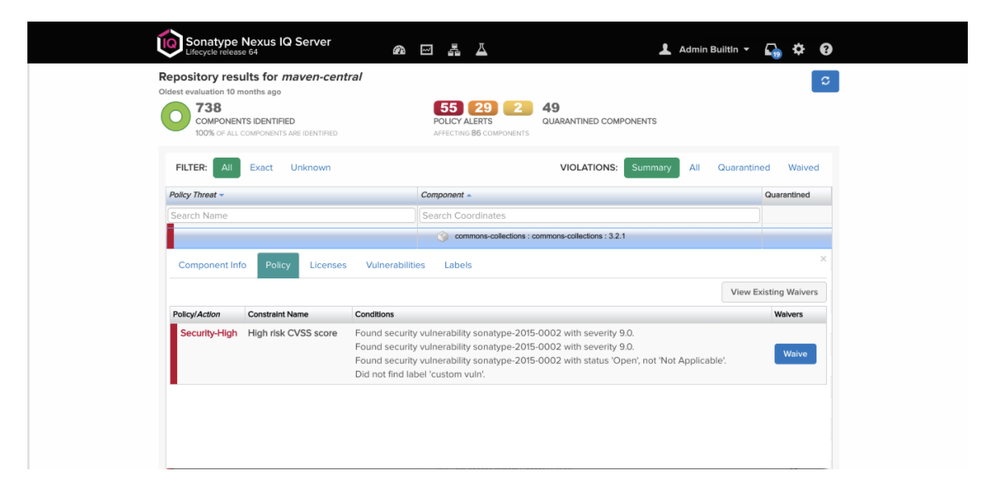Open the reports chart icon

tap(427, 50)
